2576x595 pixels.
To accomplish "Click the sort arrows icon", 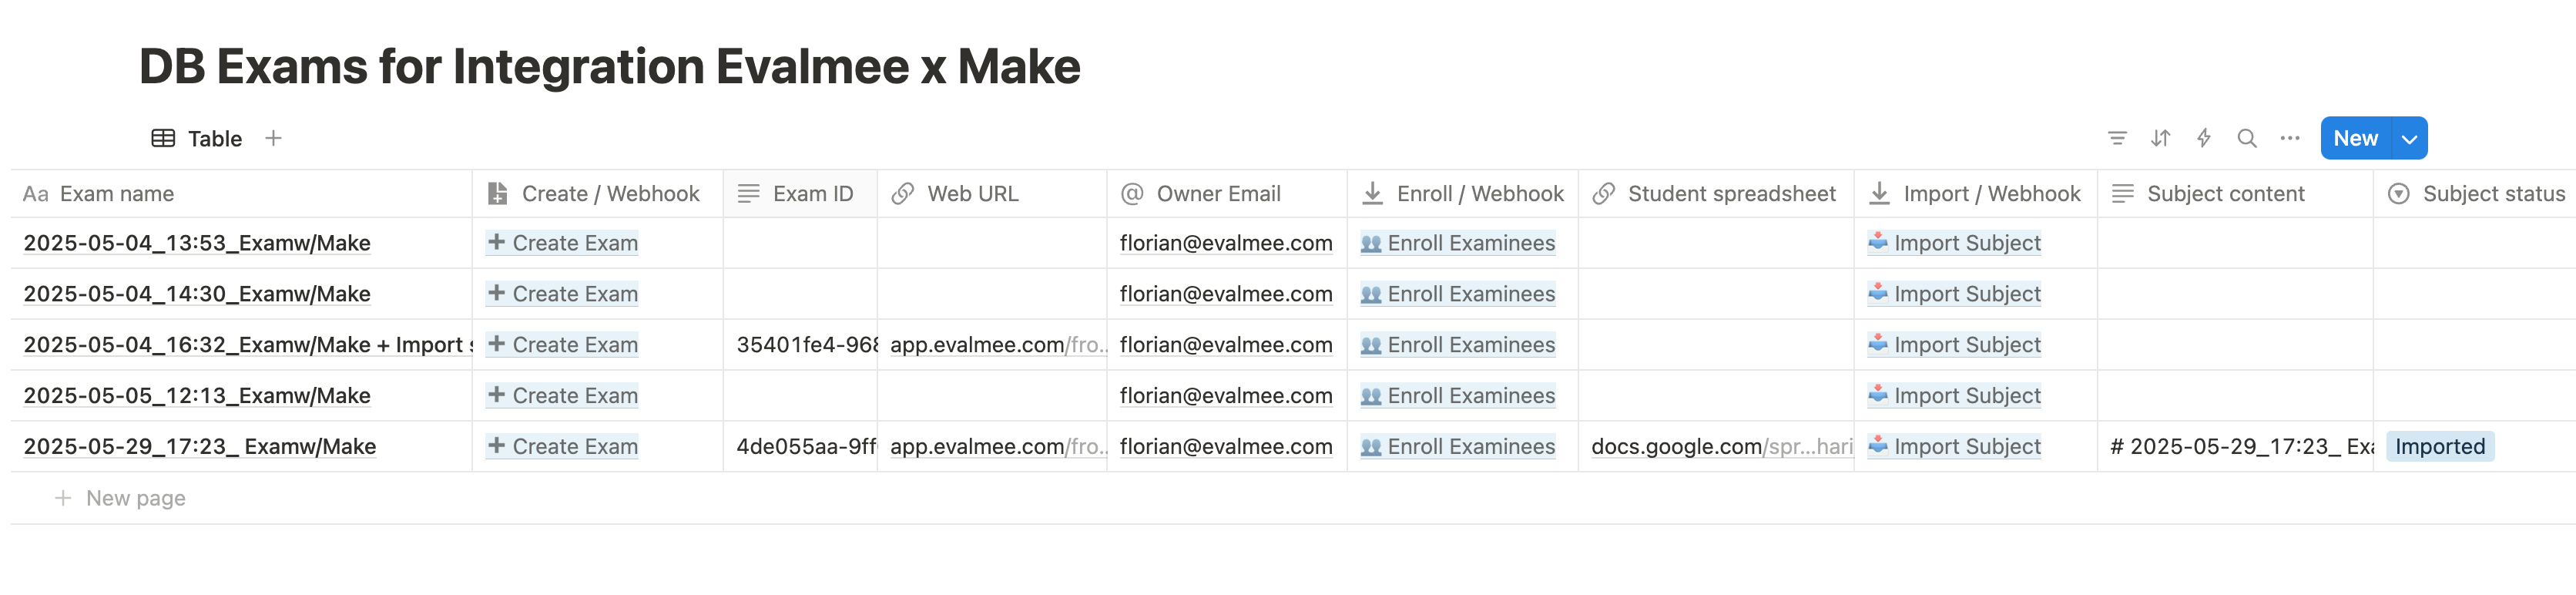I will point(2160,138).
